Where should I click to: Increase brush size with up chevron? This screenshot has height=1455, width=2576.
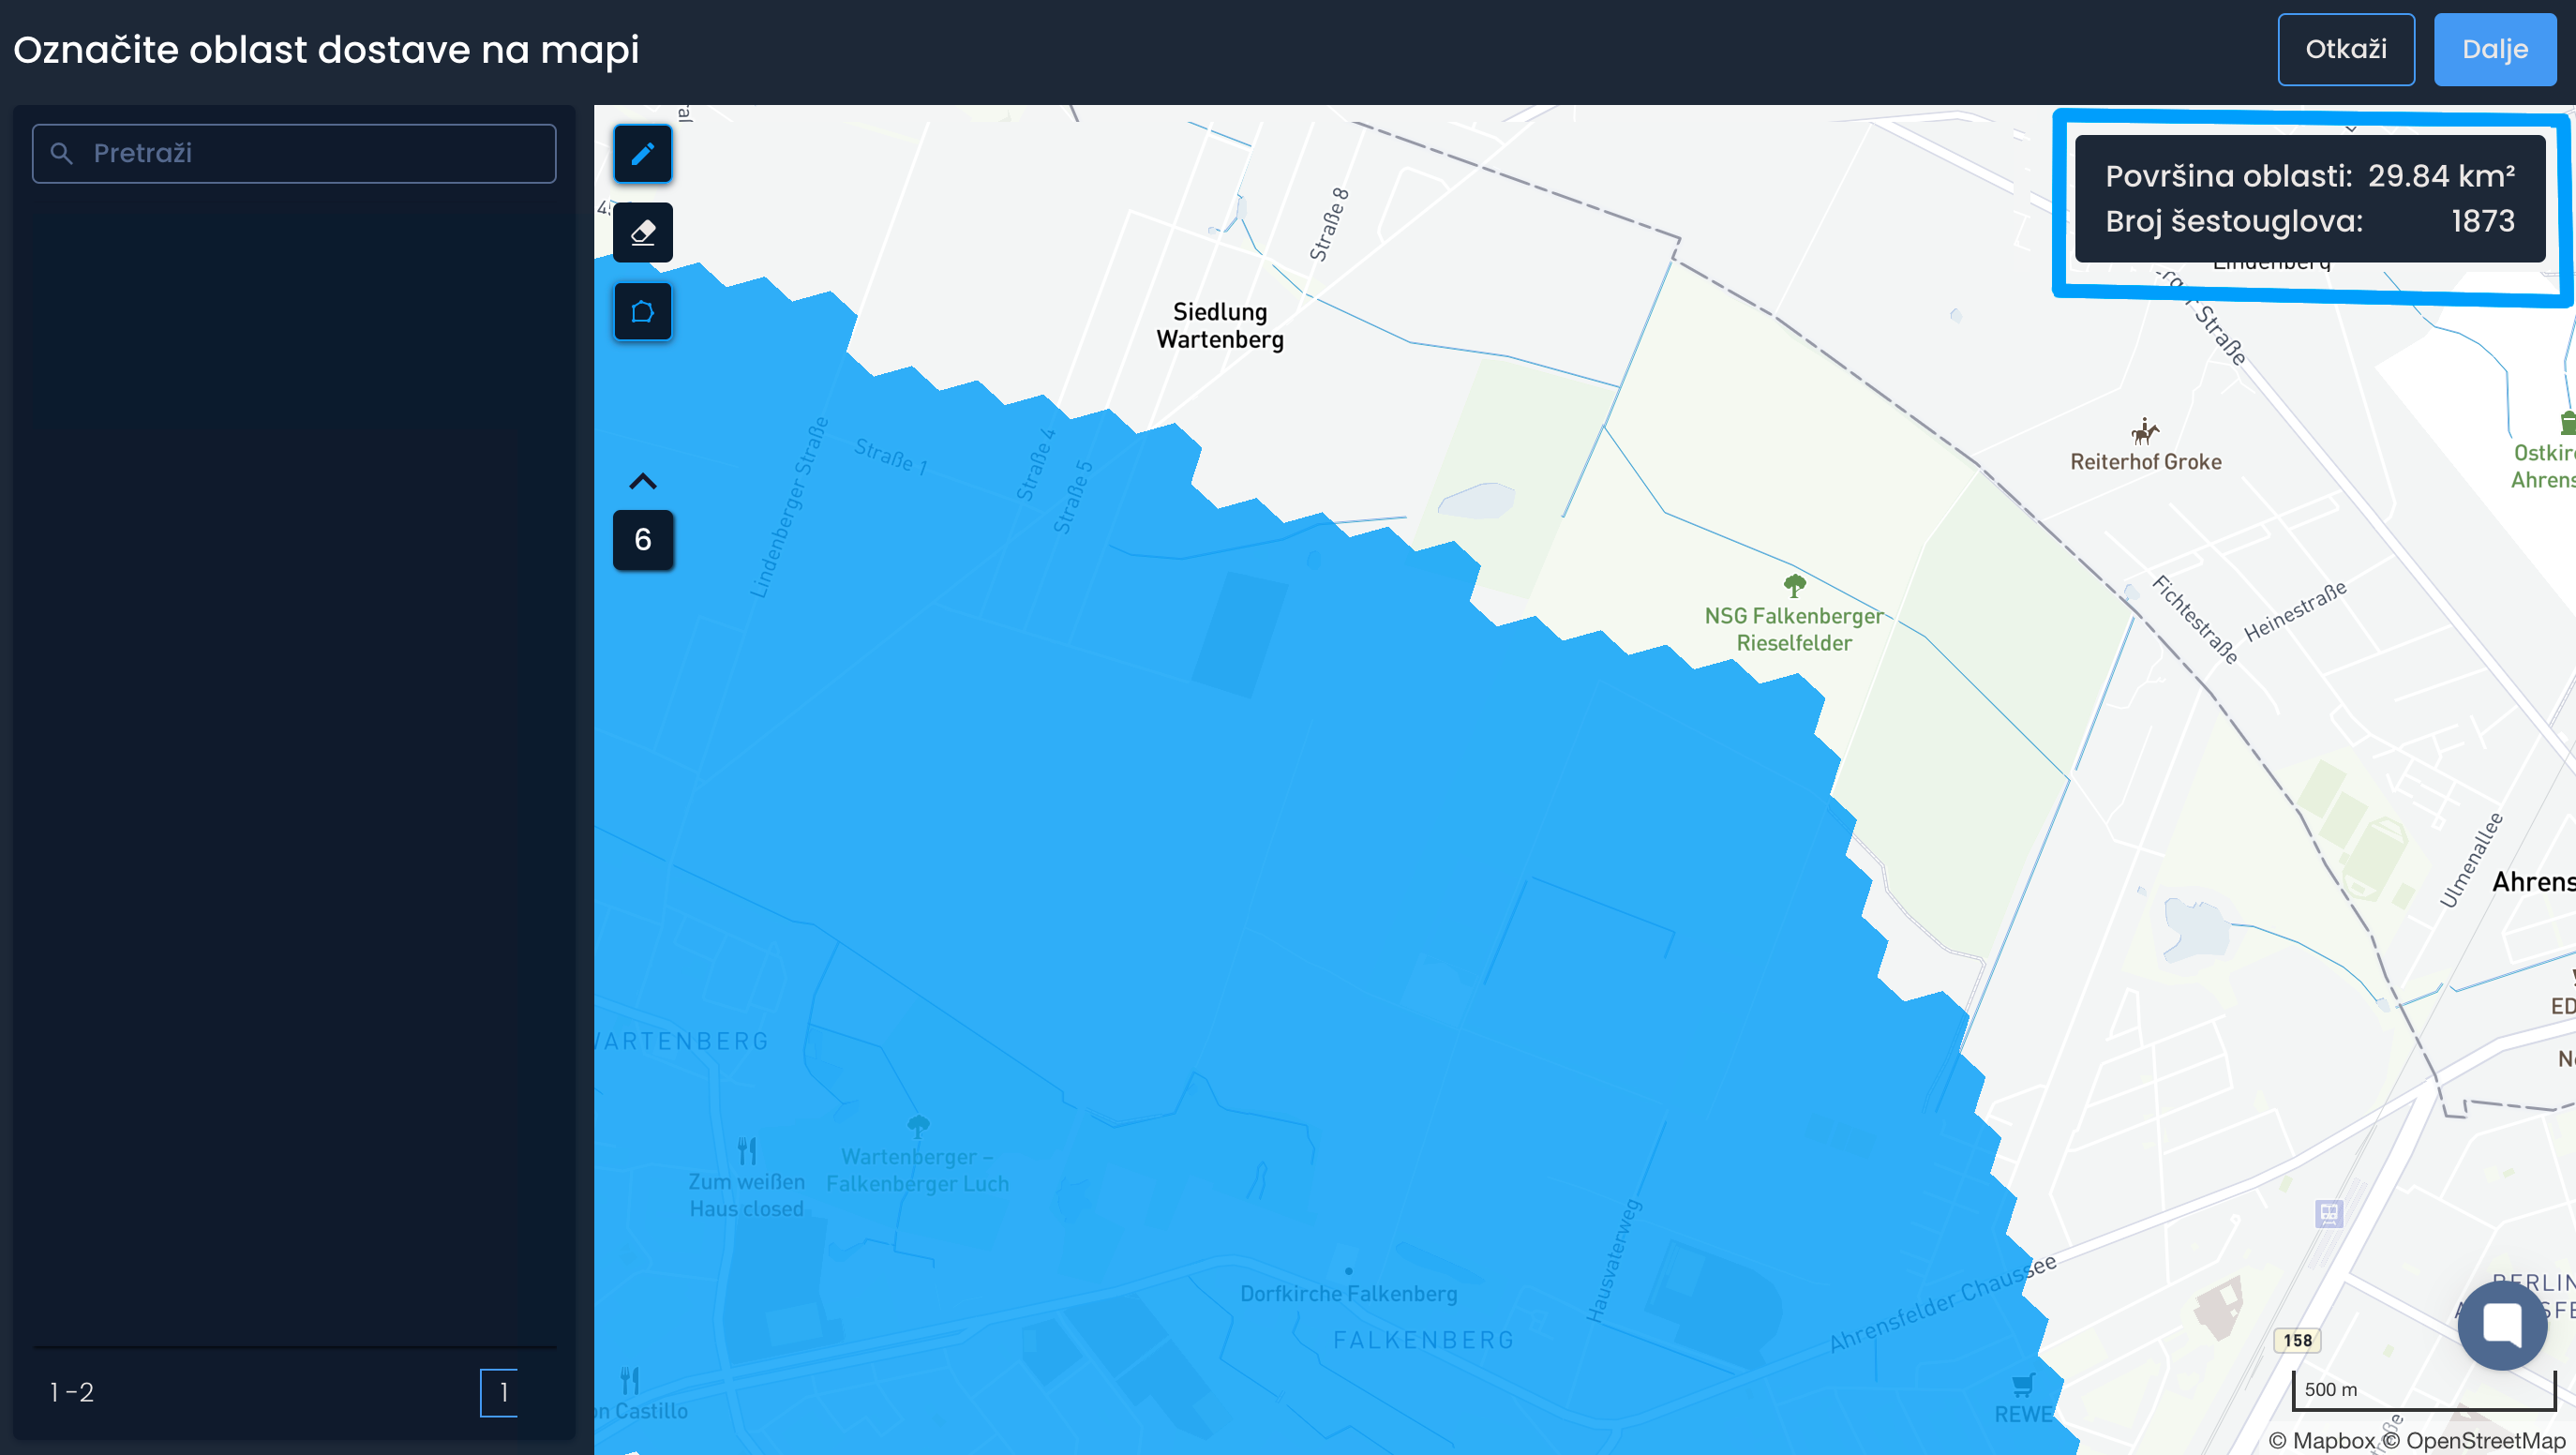point(642,482)
